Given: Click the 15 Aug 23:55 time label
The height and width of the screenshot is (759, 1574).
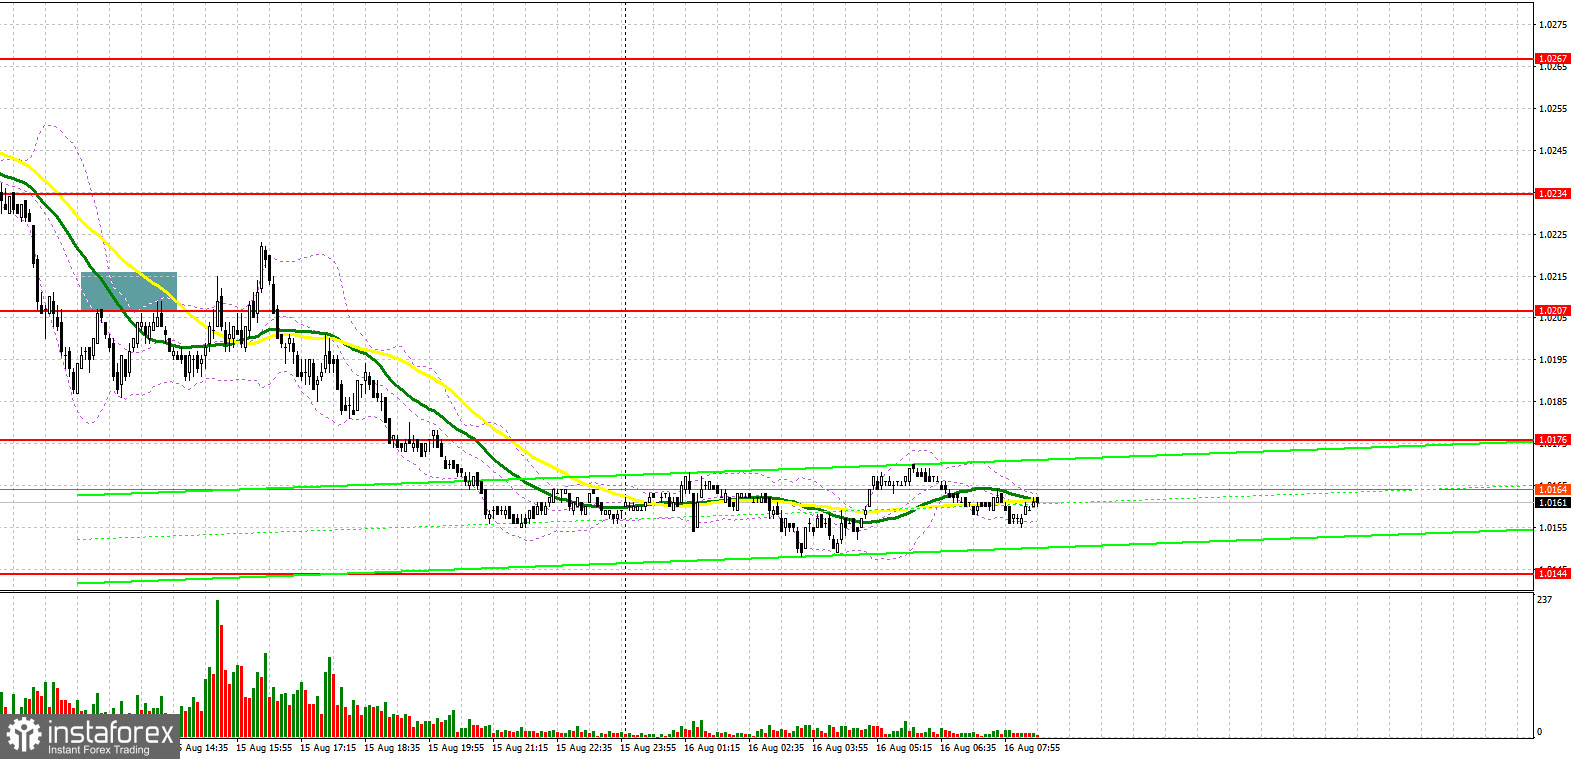Looking at the screenshot, I should (x=648, y=748).
